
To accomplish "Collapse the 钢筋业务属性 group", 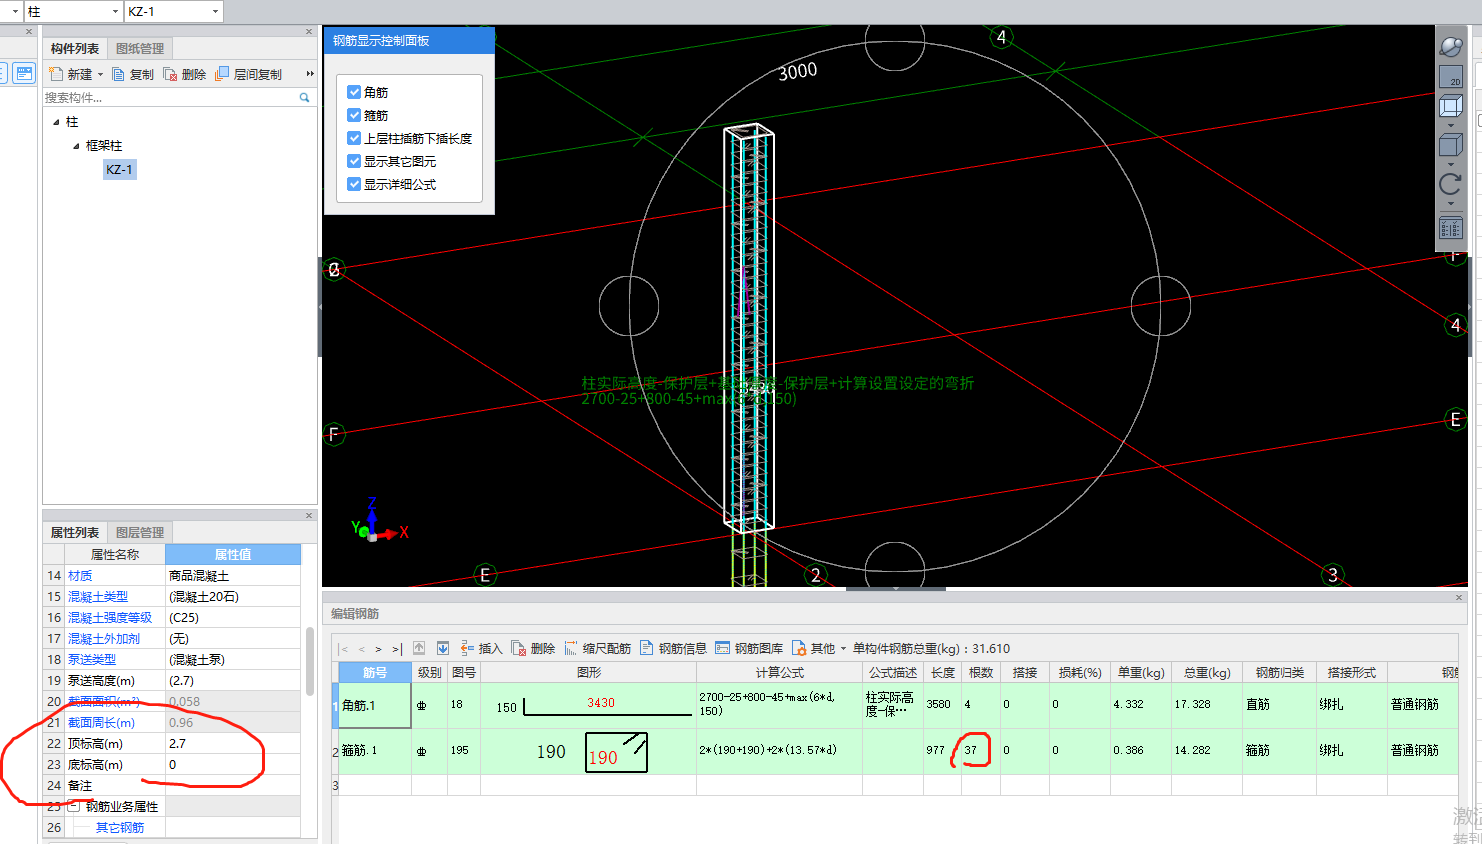I will (x=73, y=806).
